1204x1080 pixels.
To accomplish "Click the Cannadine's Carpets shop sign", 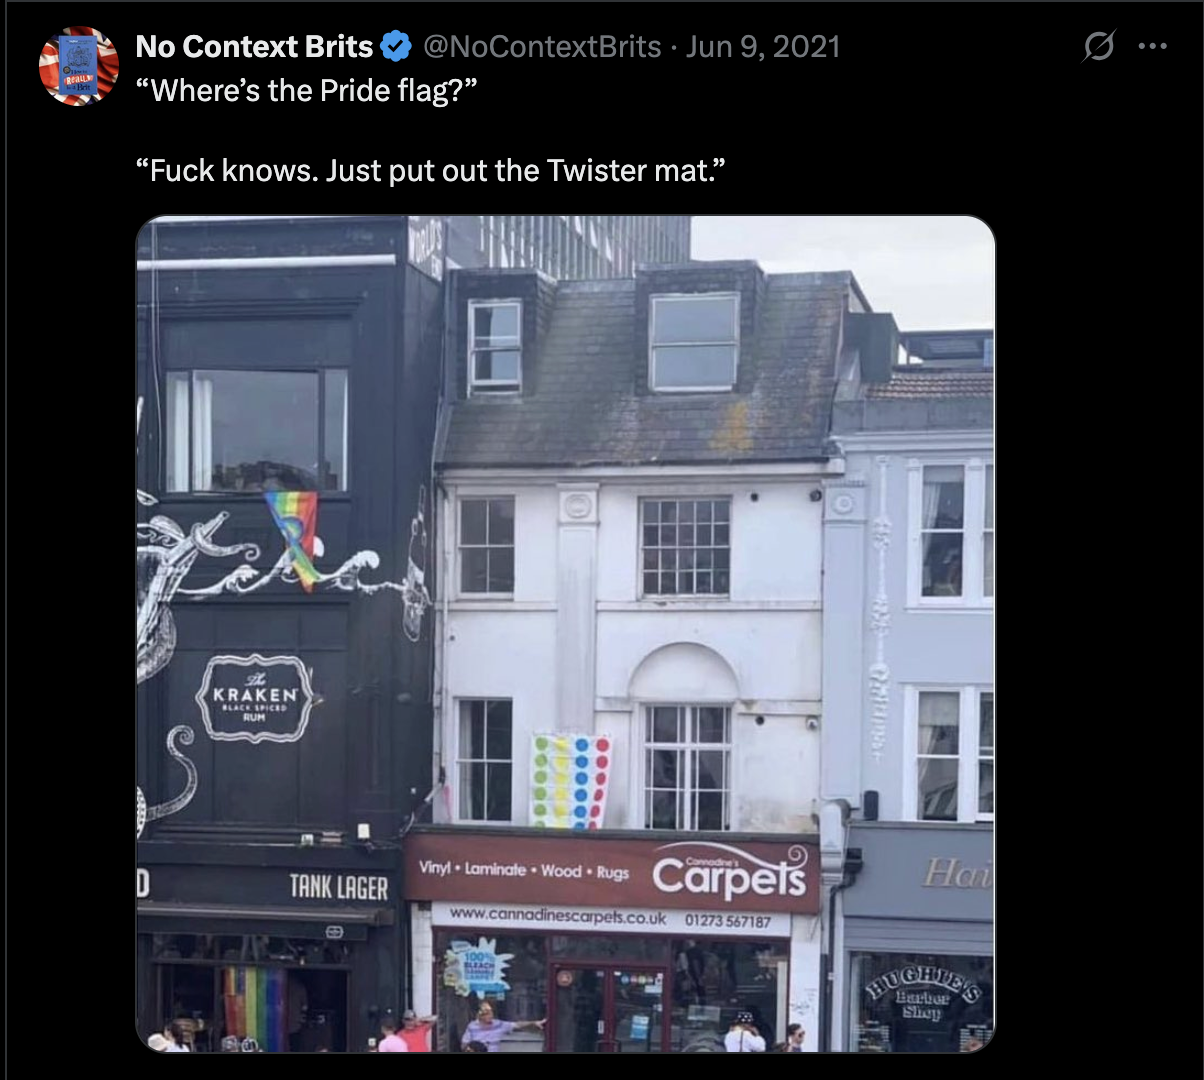I will pos(730,873).
